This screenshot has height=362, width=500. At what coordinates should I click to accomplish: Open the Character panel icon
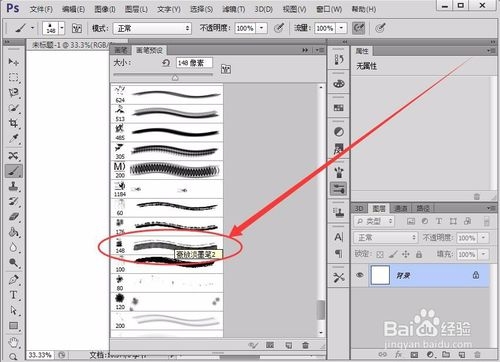point(339,237)
